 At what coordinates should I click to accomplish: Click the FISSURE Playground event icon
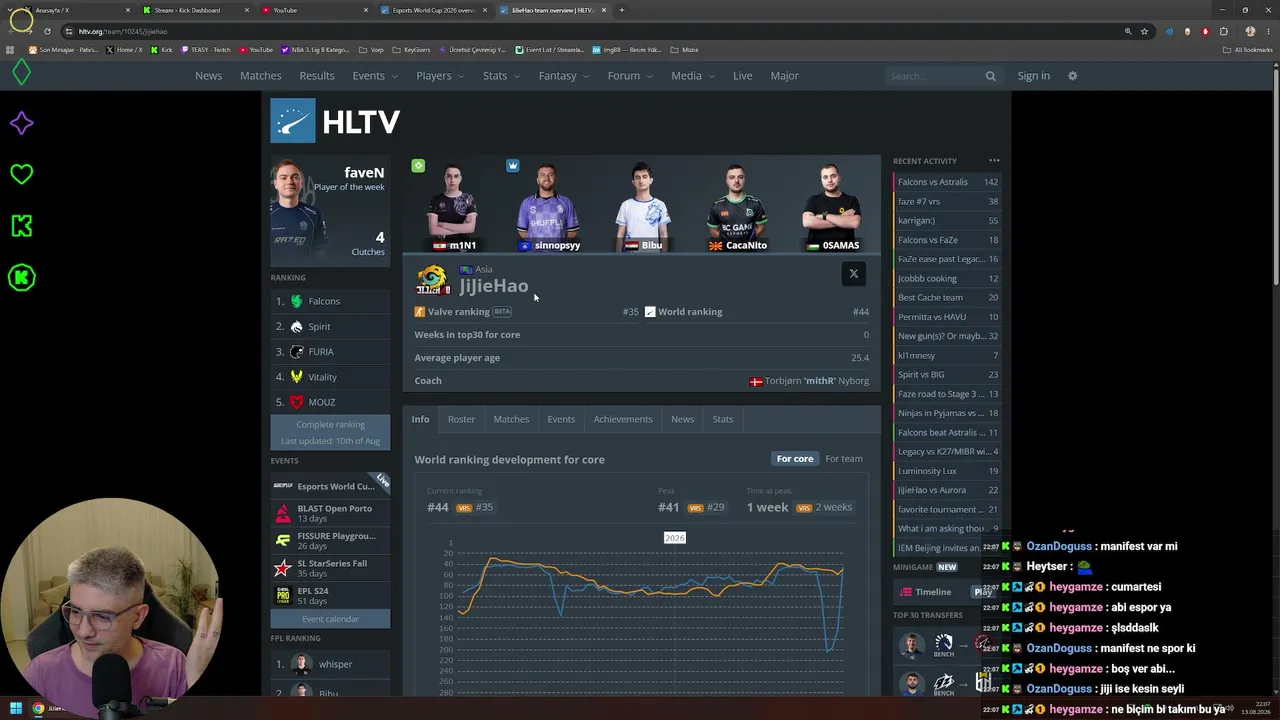click(283, 541)
